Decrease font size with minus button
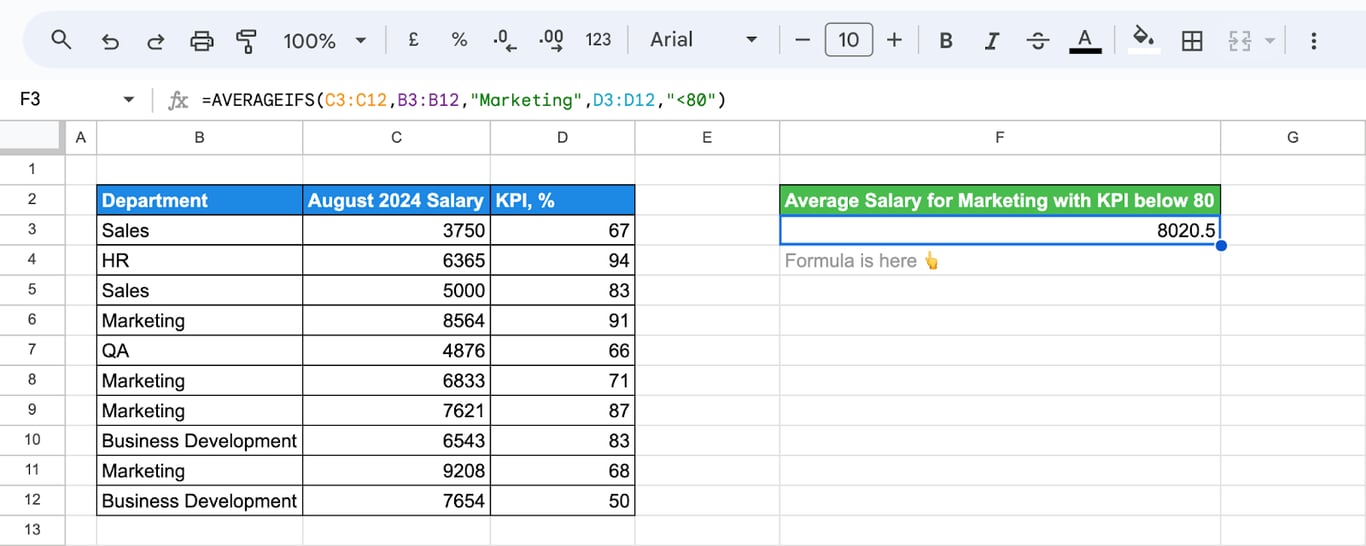 tap(802, 40)
